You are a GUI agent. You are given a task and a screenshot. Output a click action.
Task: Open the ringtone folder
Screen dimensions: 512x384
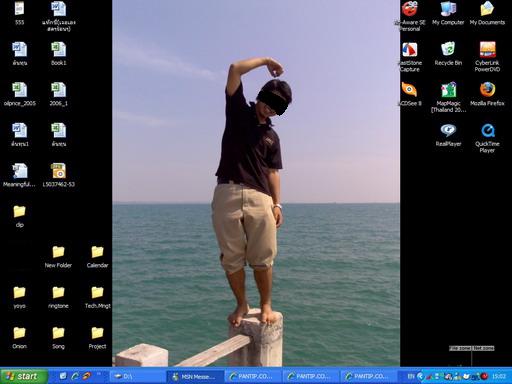pos(58,297)
